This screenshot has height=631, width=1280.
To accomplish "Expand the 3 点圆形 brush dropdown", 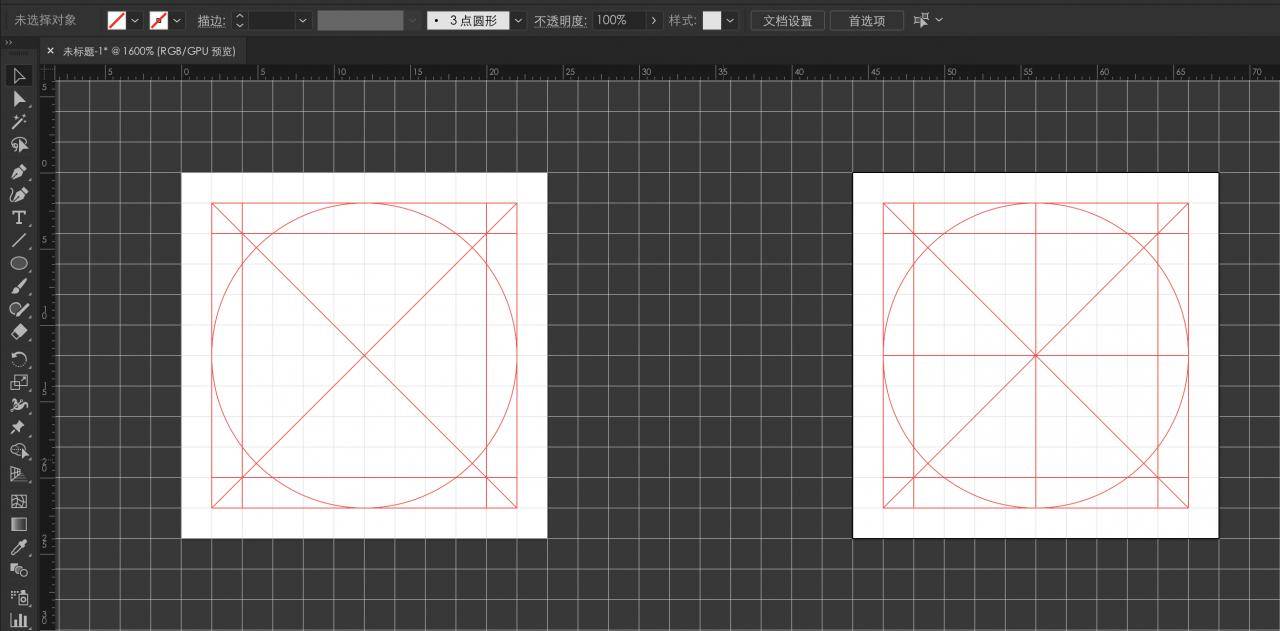I will point(518,20).
